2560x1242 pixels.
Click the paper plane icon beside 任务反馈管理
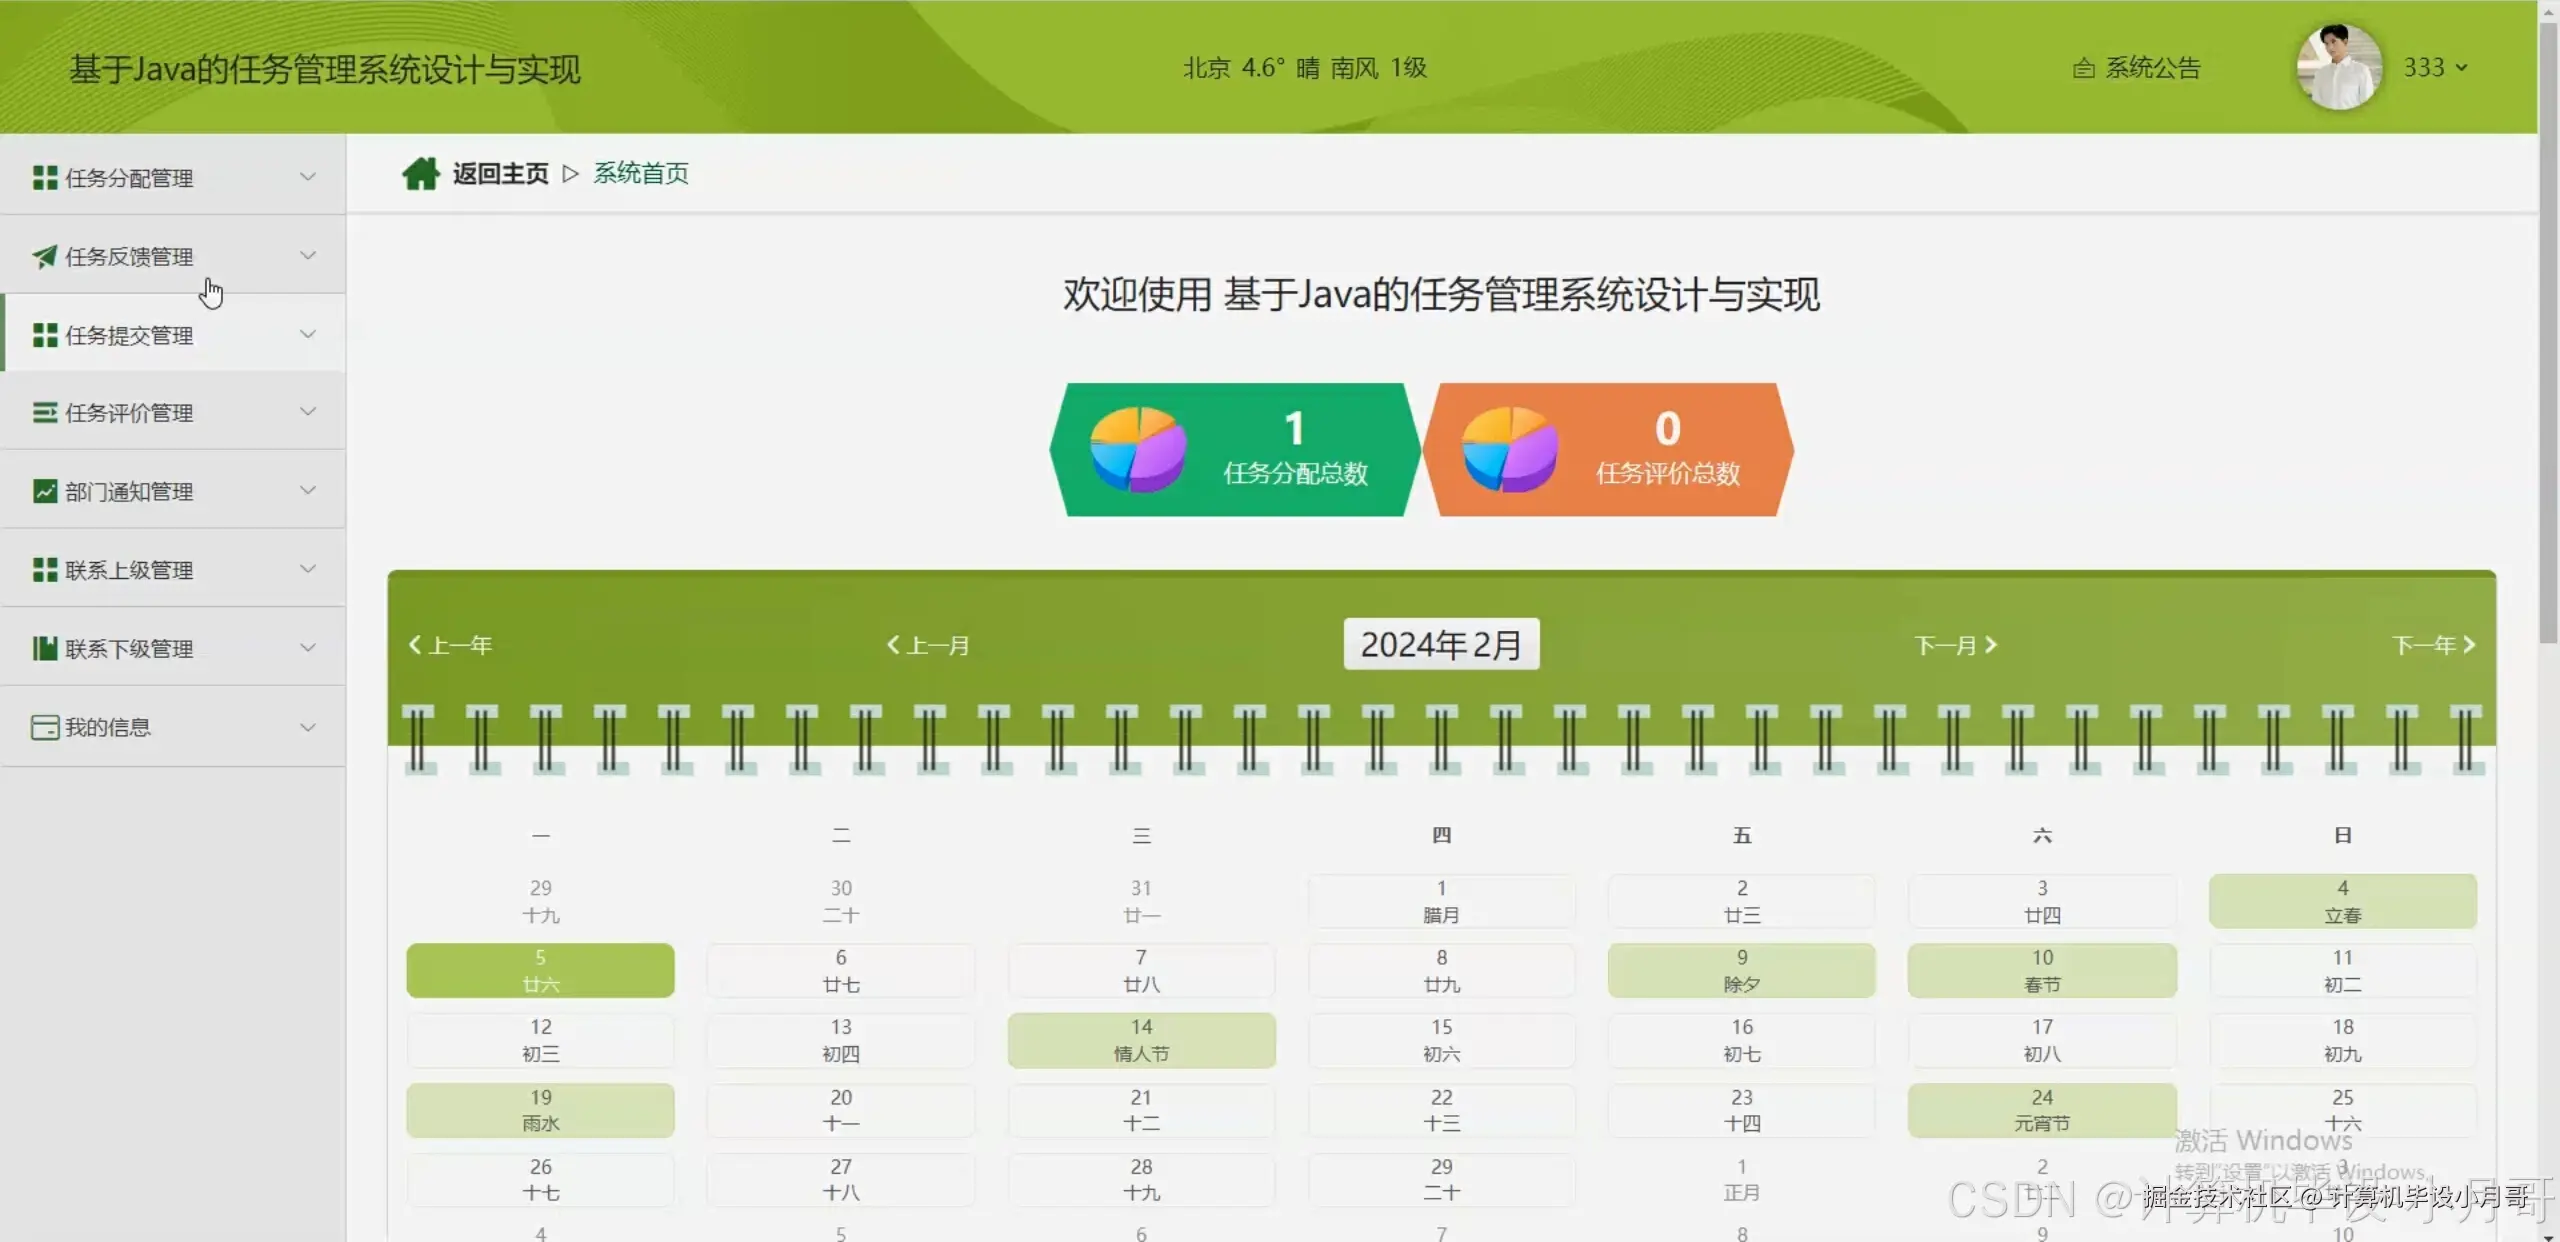pos(44,255)
